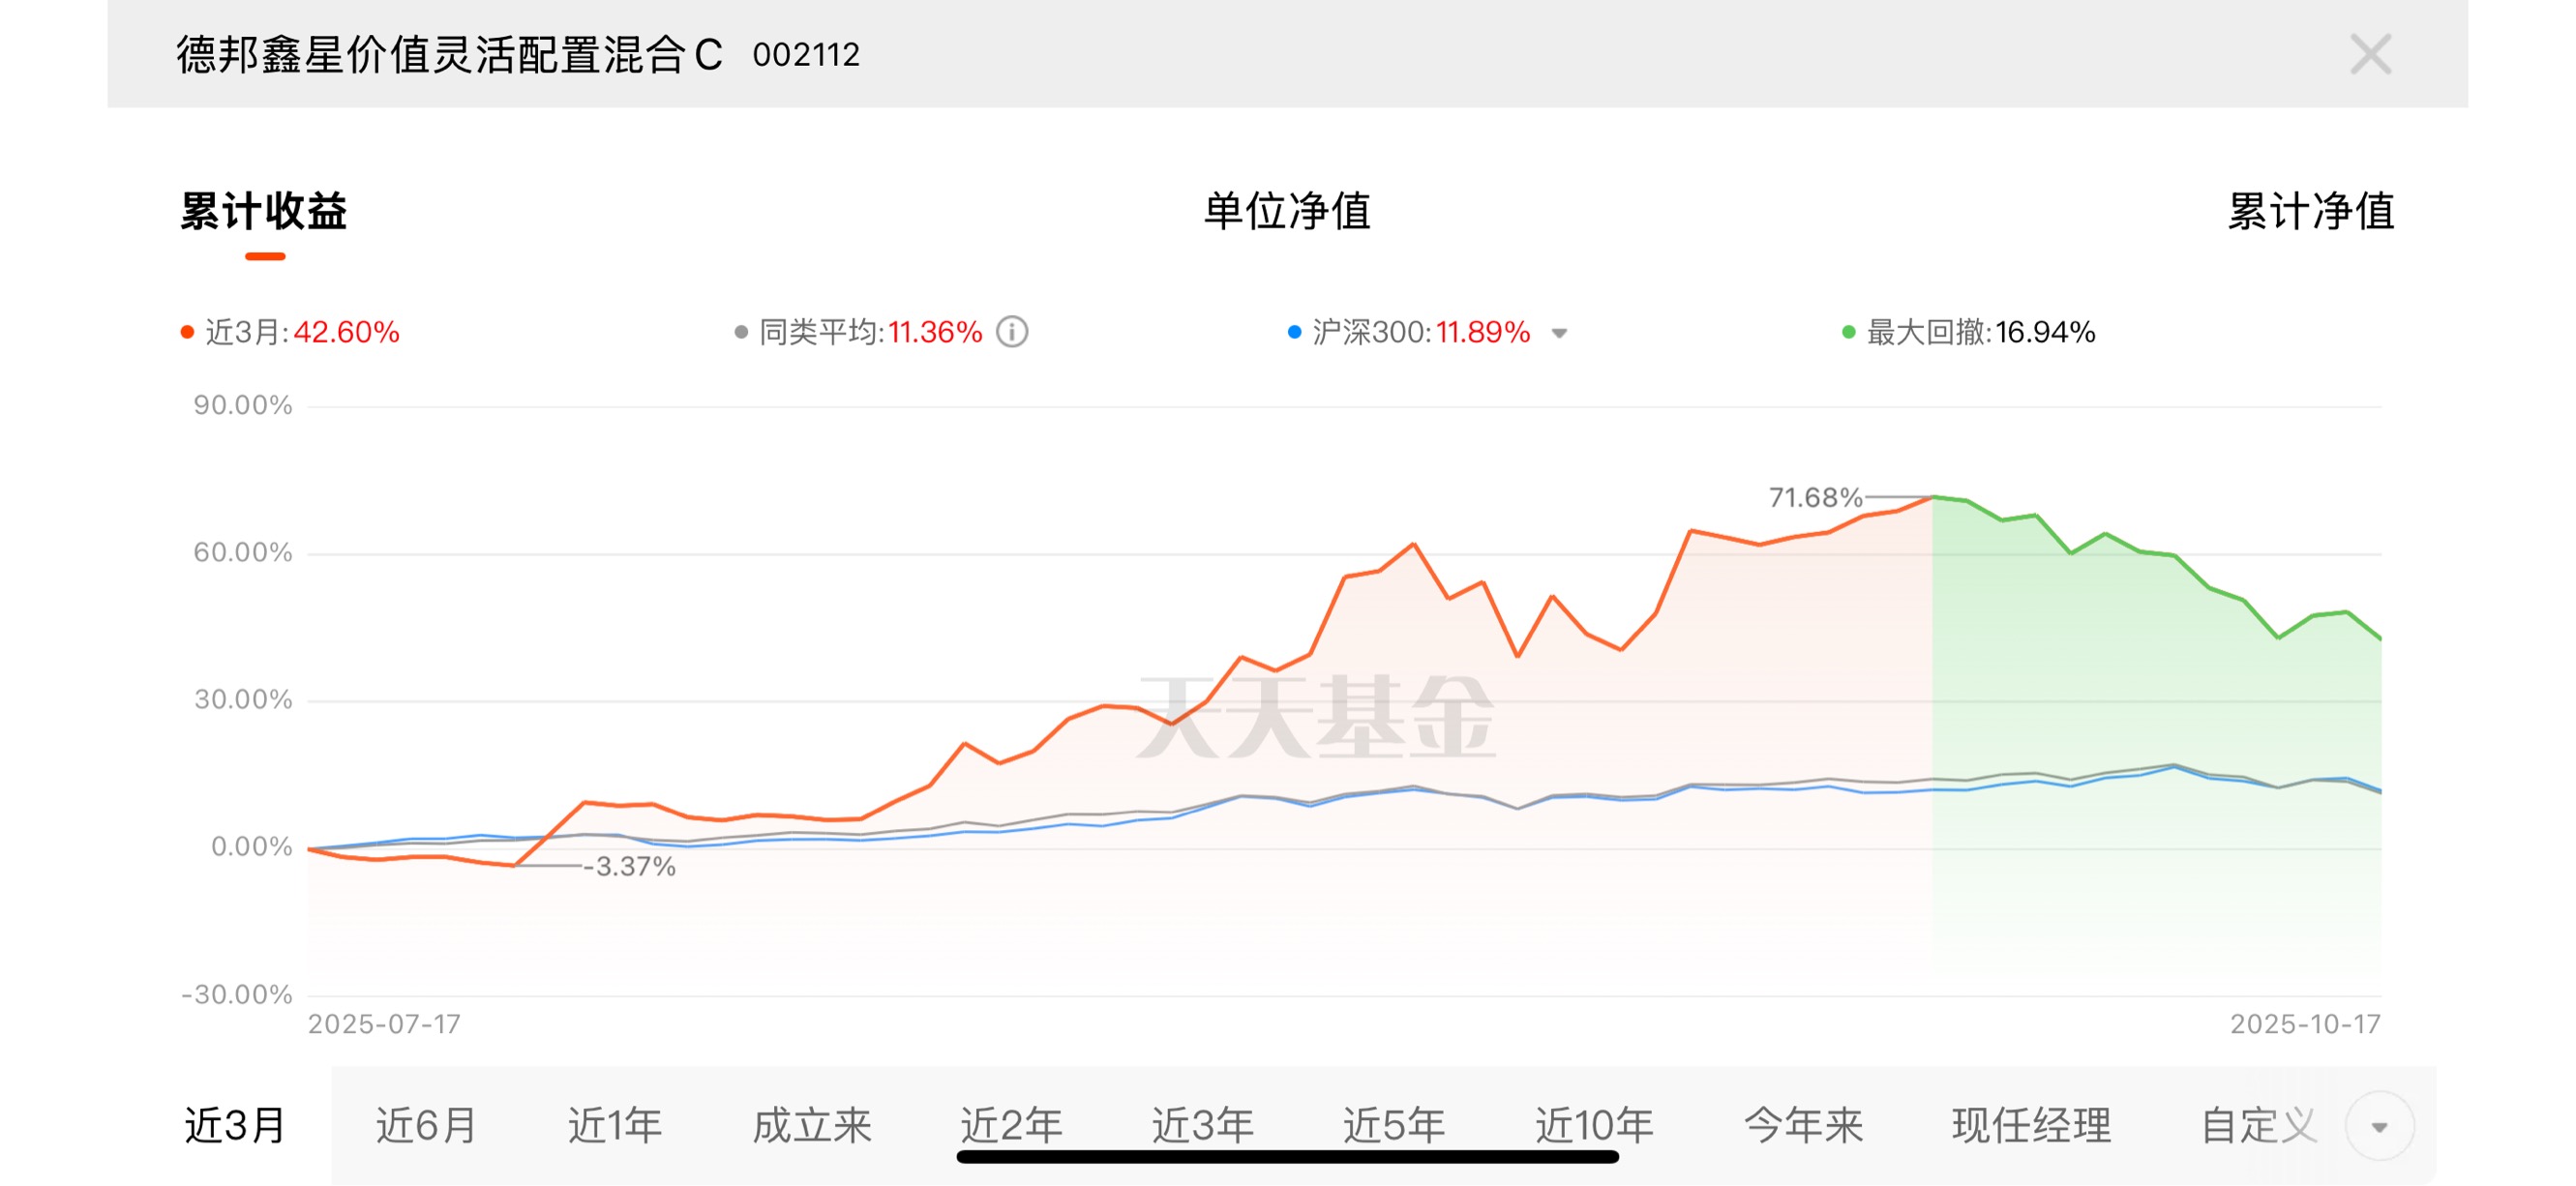Click the -3.37% low point label

[630, 866]
